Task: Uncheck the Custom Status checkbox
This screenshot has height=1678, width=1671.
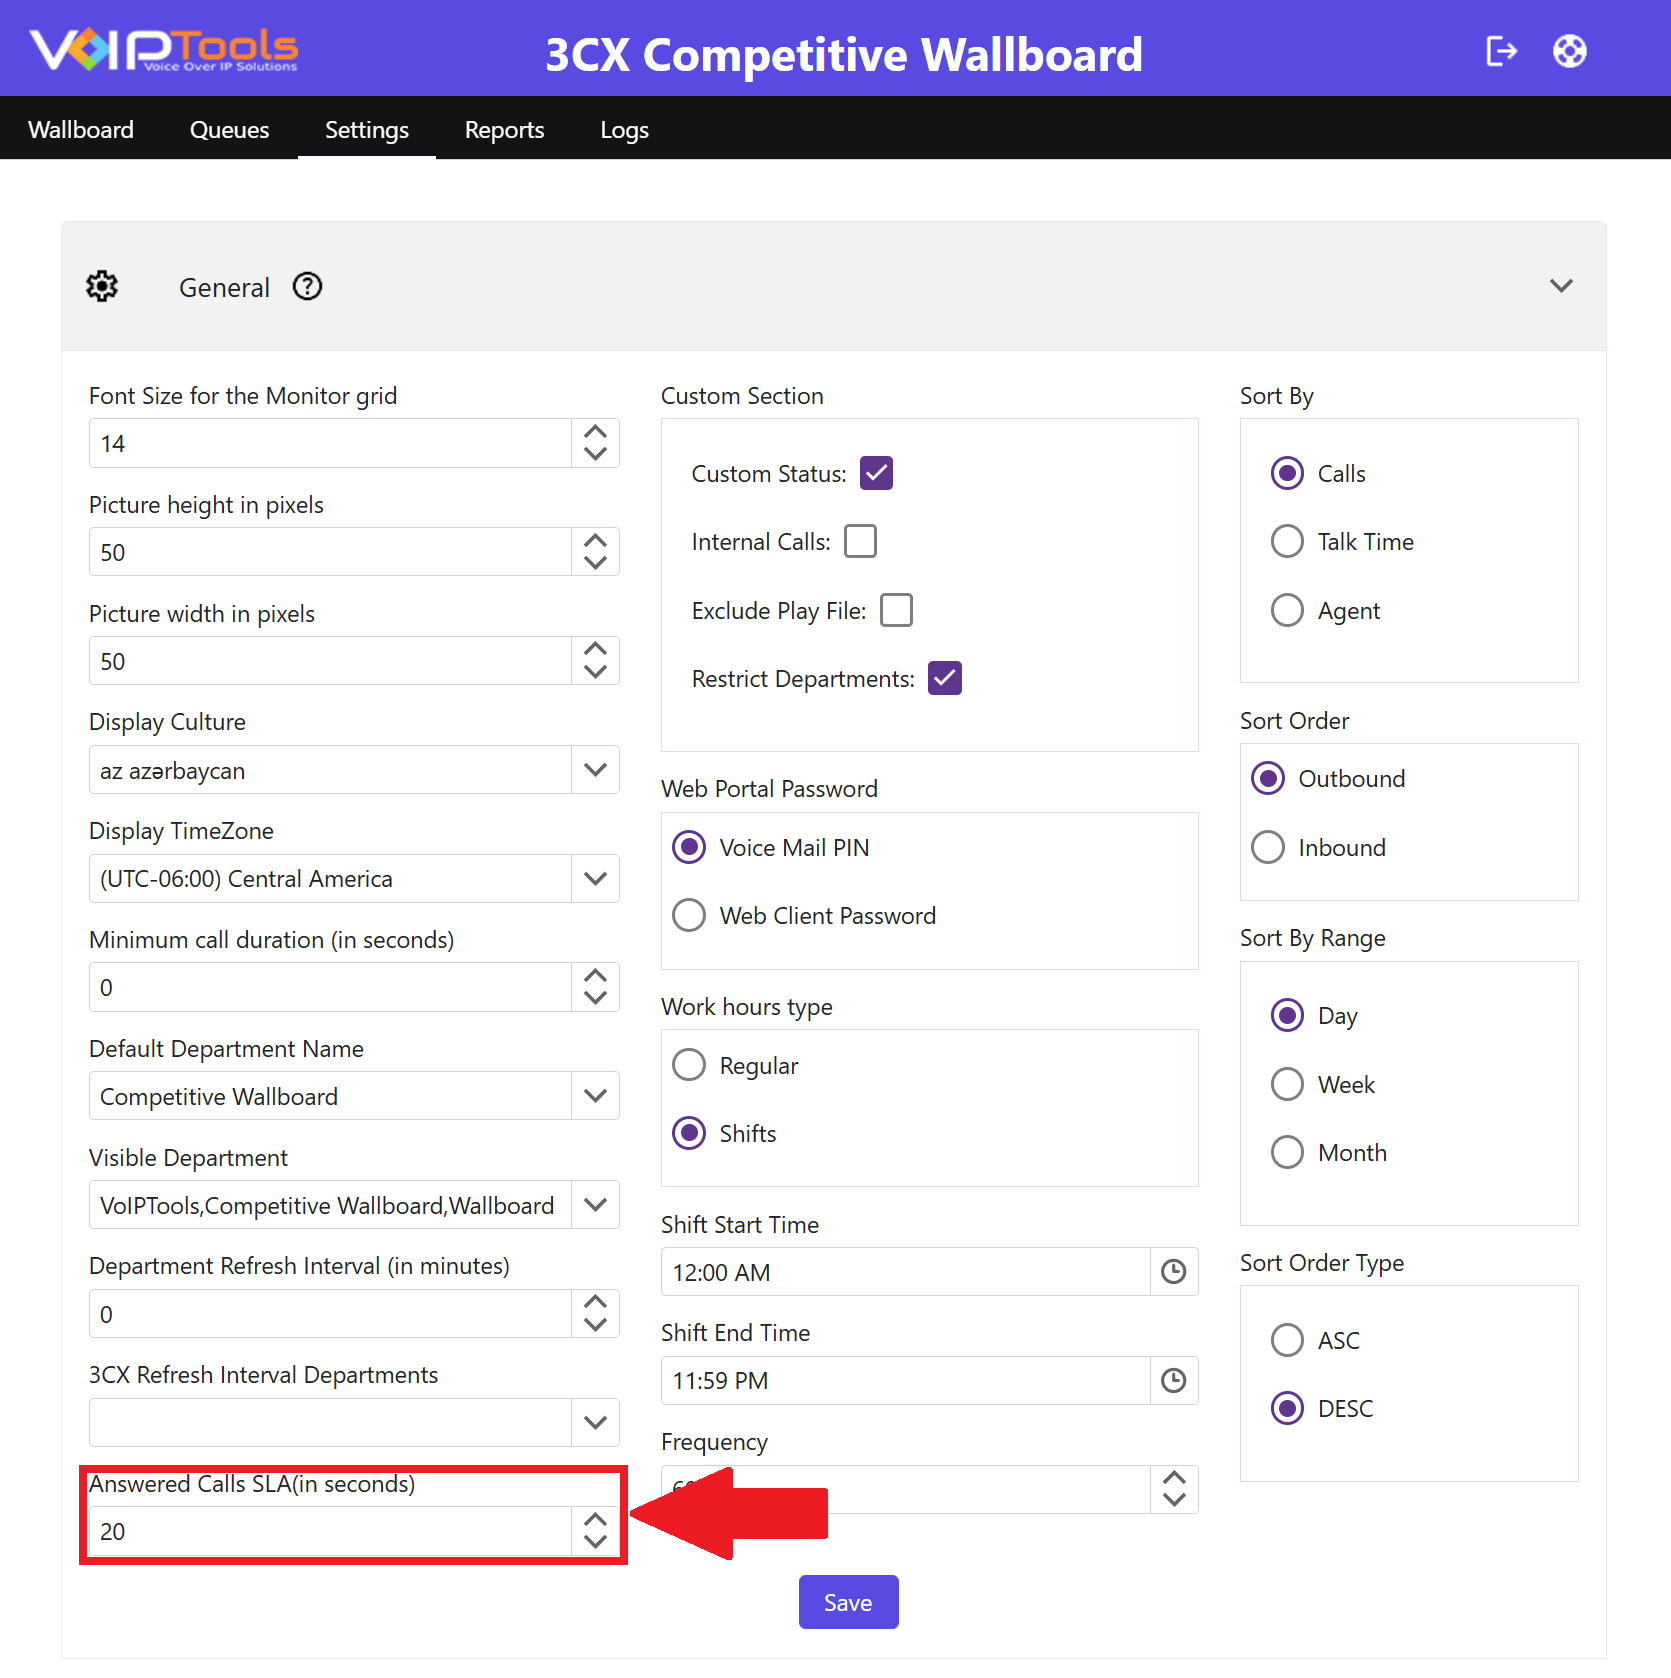Action: 876,473
